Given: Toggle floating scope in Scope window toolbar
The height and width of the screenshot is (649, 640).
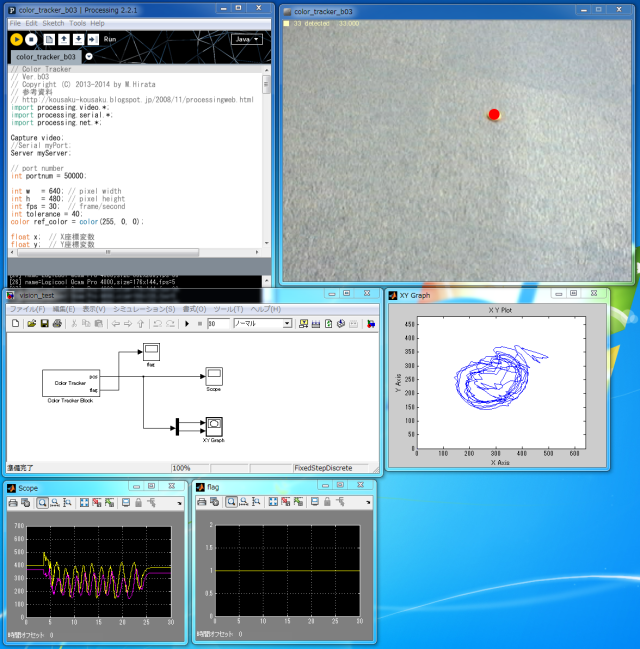Looking at the screenshot, I should coord(126,503).
